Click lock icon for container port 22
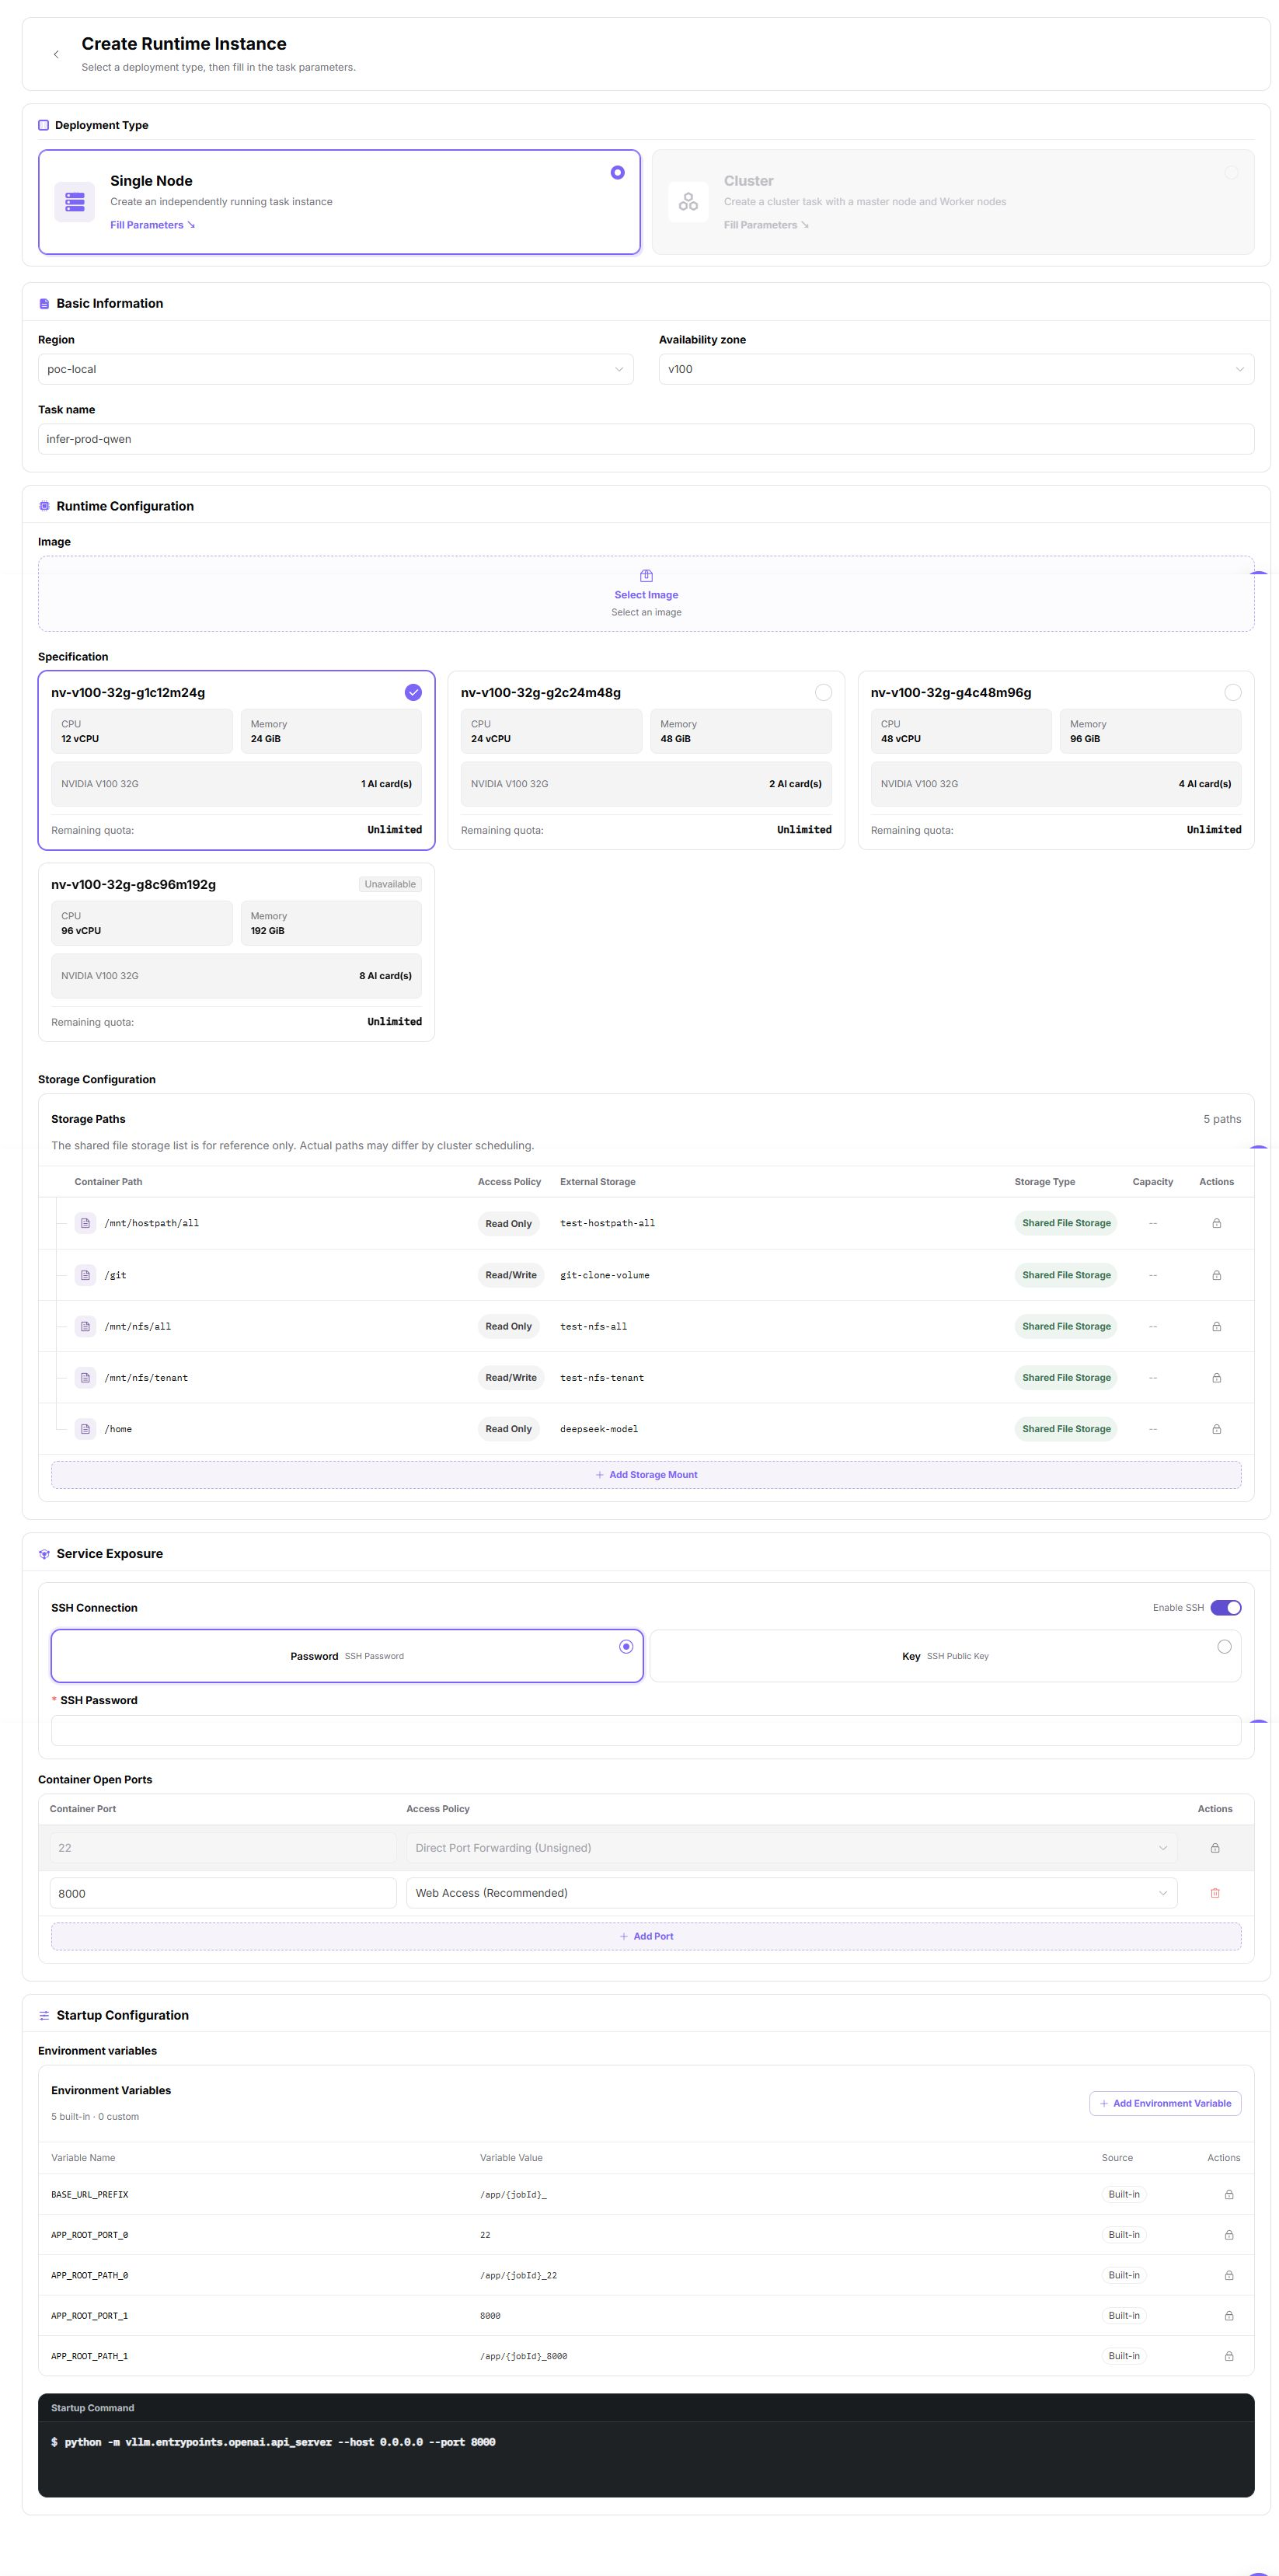This screenshot has height=2576, width=1279. [1215, 1848]
